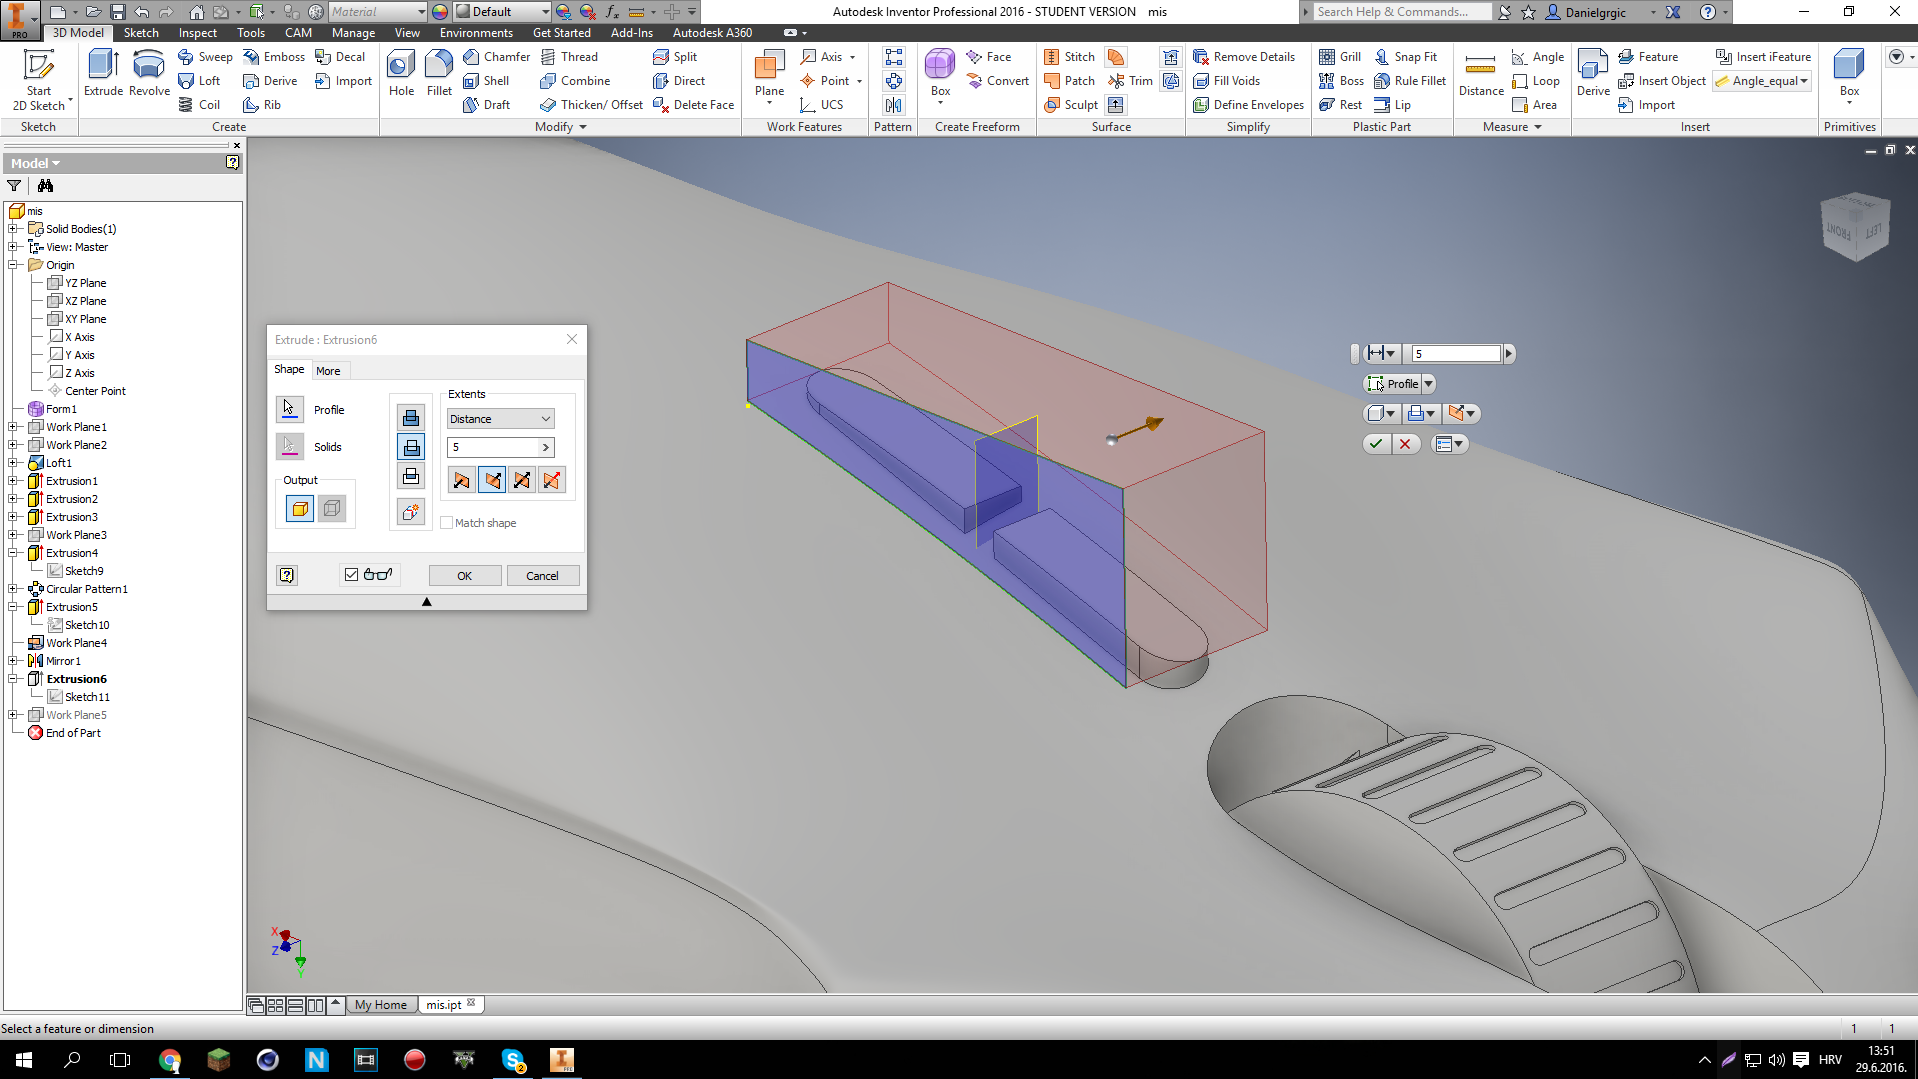Confirm extrusion with OK button
This screenshot has width=1918, height=1079.
tap(465, 576)
